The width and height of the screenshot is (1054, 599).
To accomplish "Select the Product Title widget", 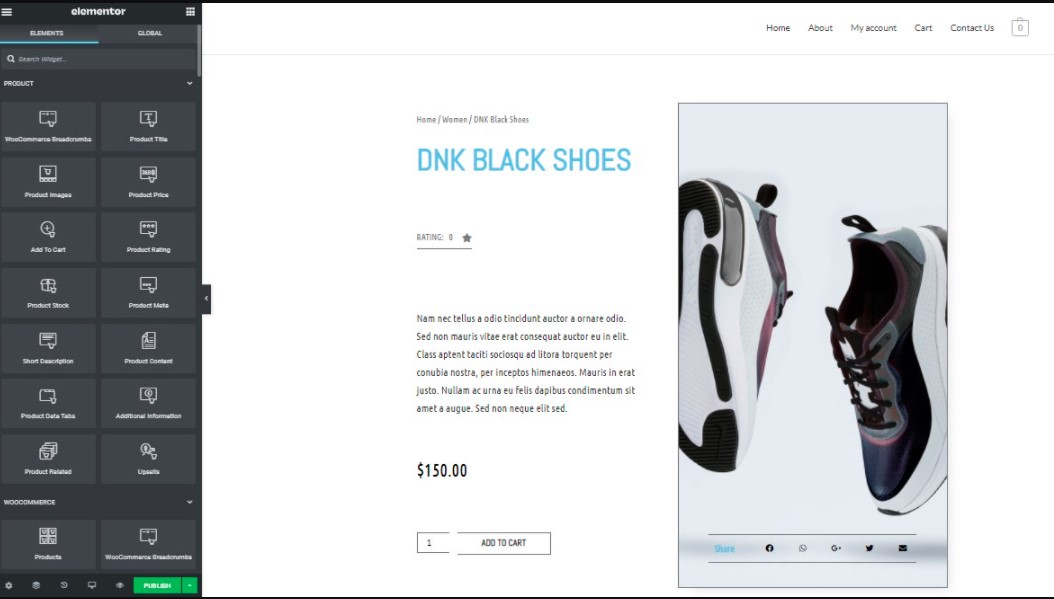I will point(149,126).
